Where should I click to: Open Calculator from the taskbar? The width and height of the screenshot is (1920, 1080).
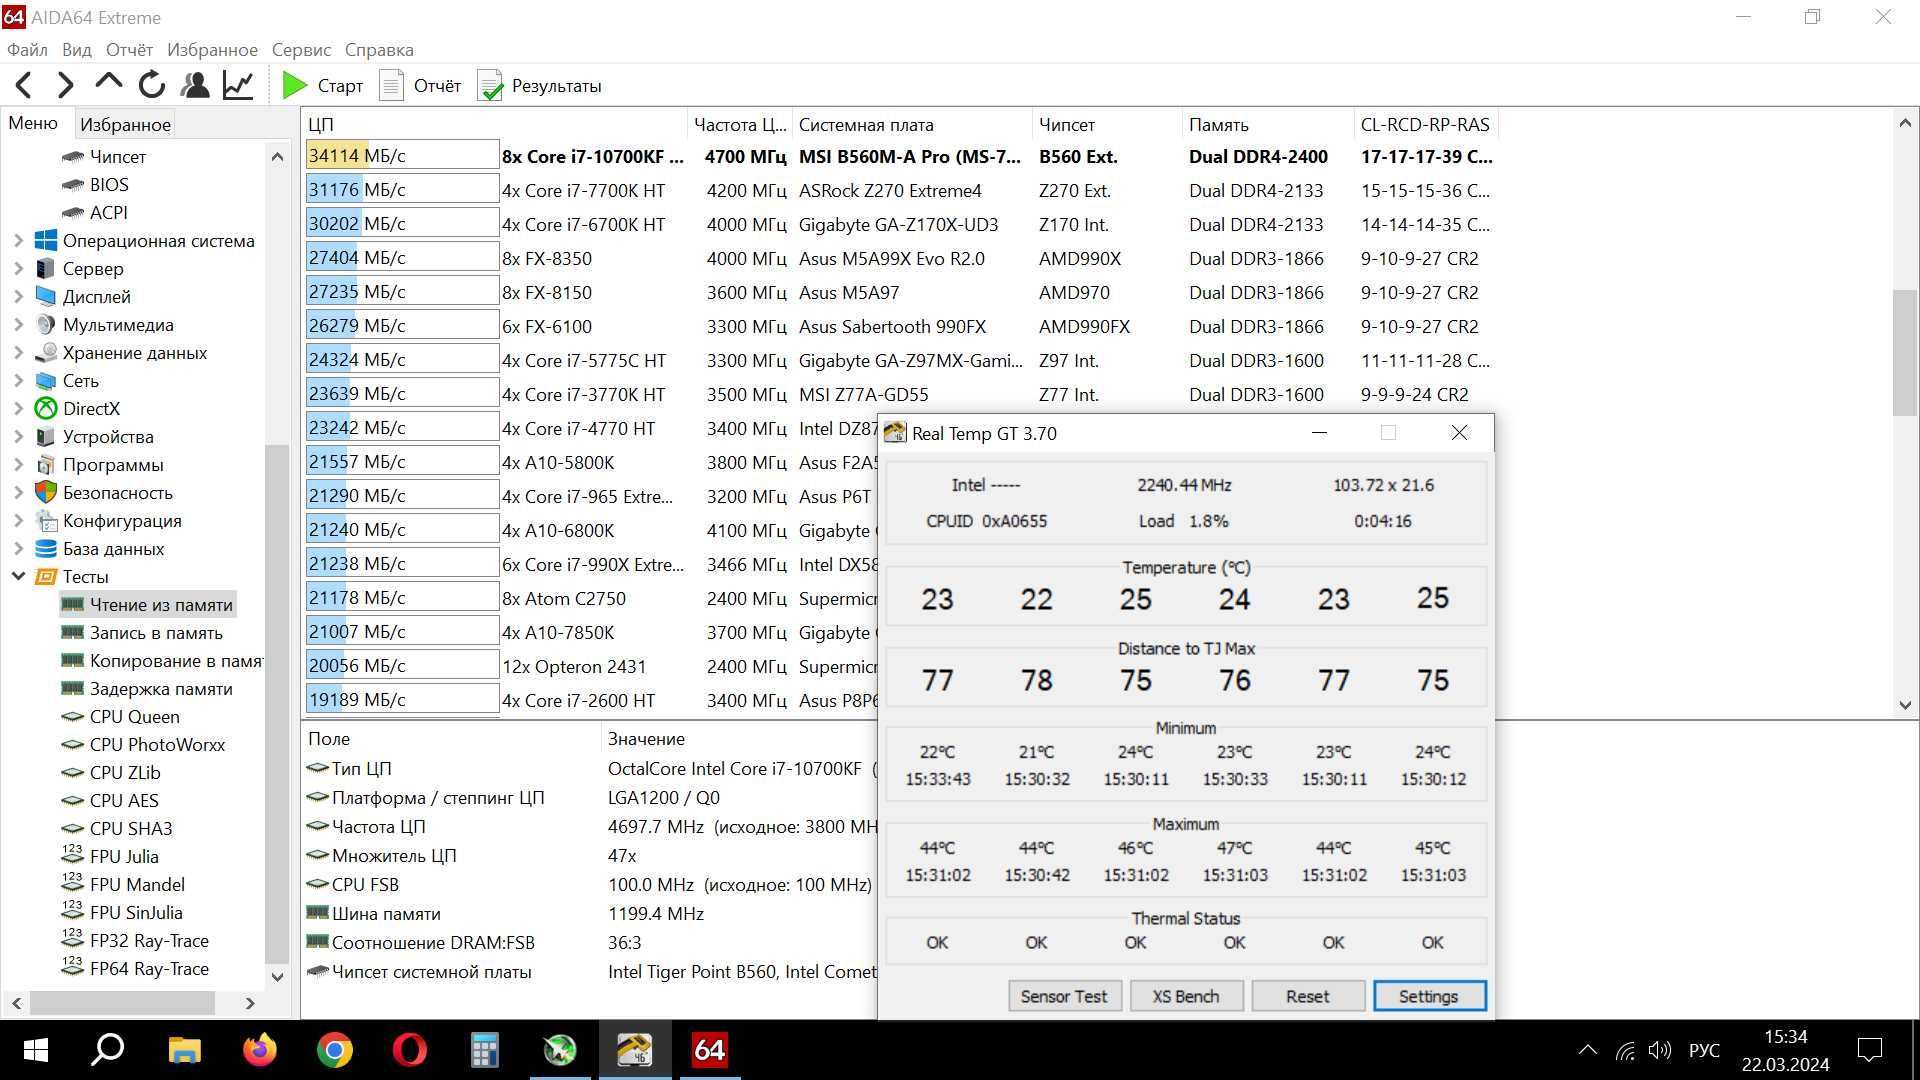point(484,1050)
